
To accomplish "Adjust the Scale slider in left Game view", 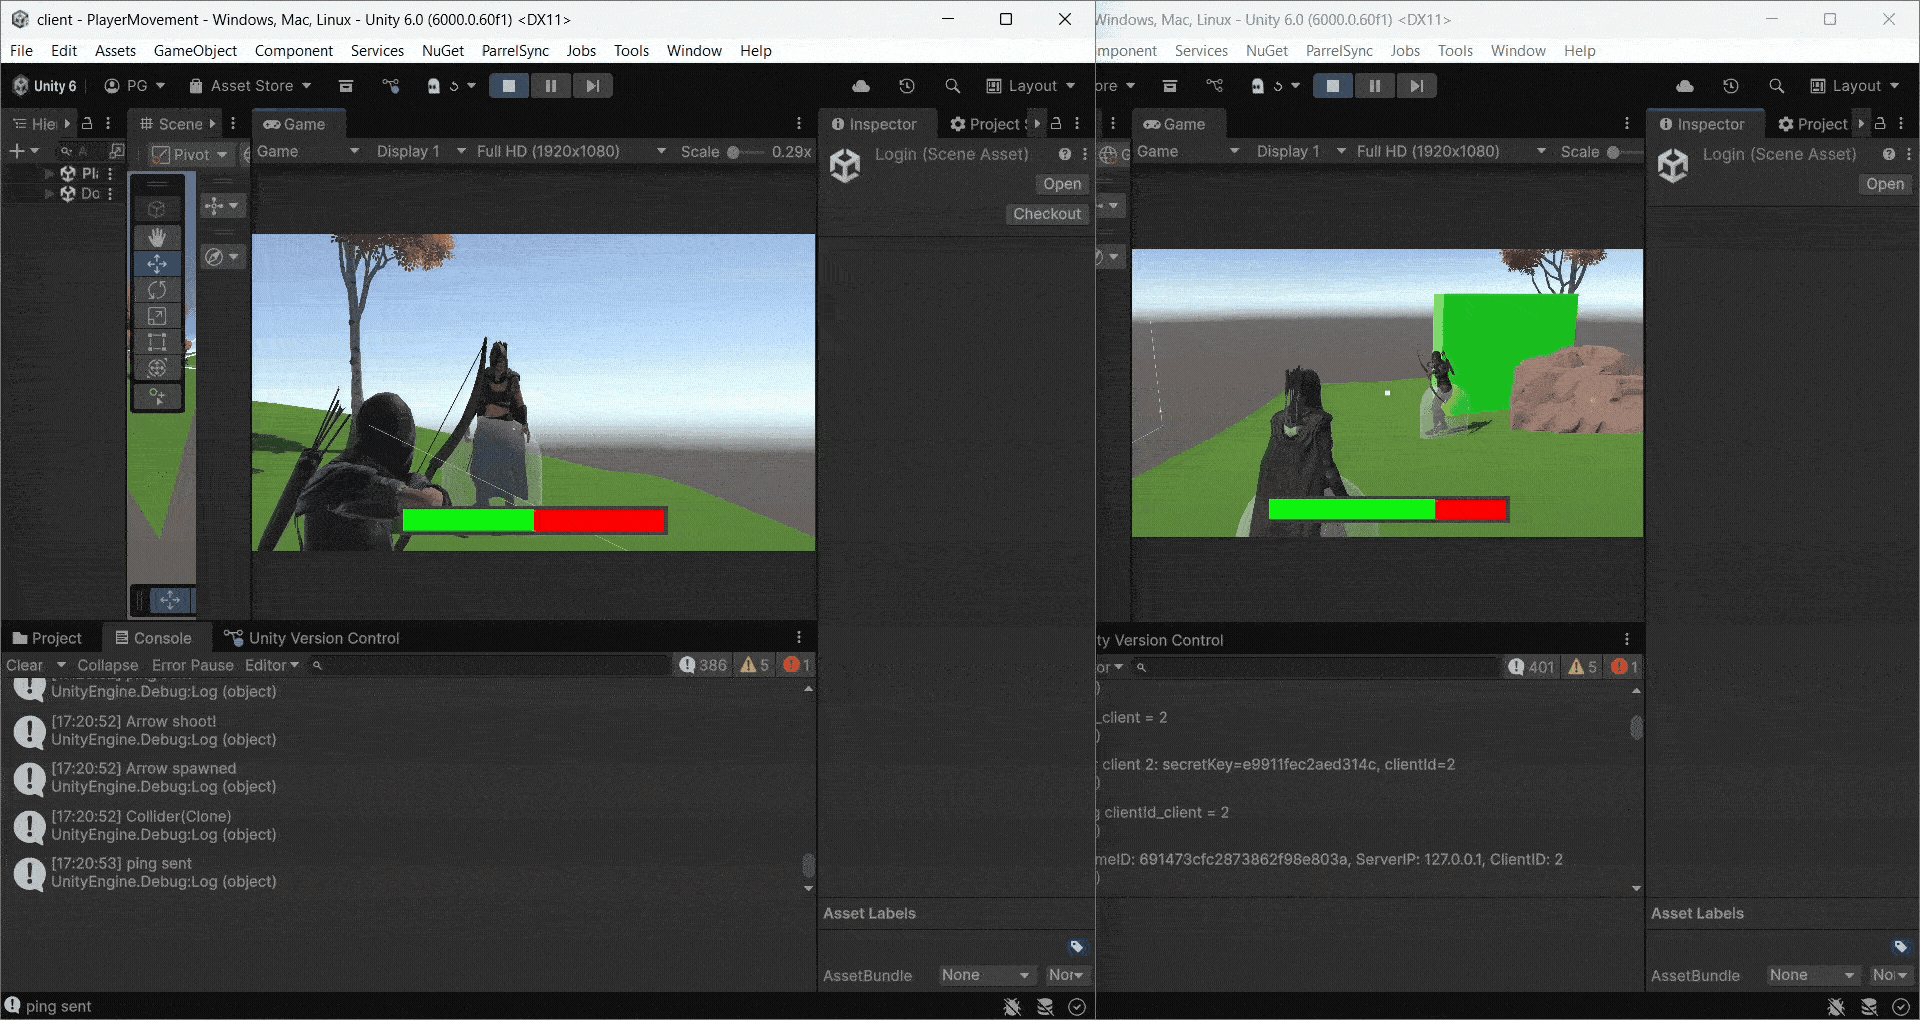I will [x=735, y=152].
